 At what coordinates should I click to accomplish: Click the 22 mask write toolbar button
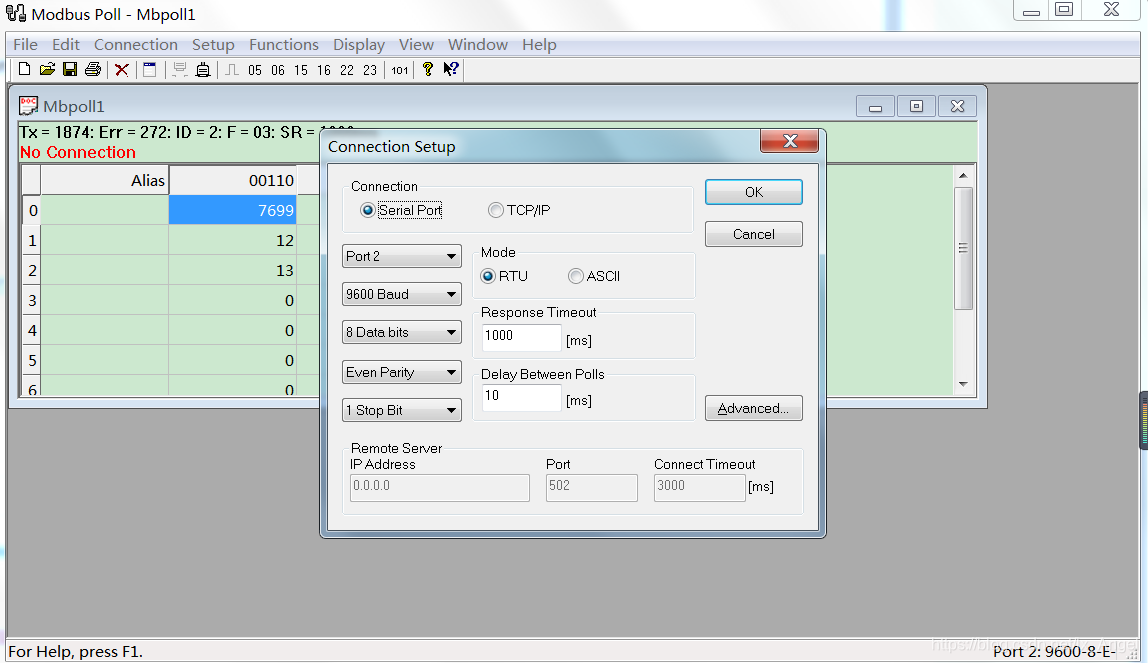tap(347, 70)
